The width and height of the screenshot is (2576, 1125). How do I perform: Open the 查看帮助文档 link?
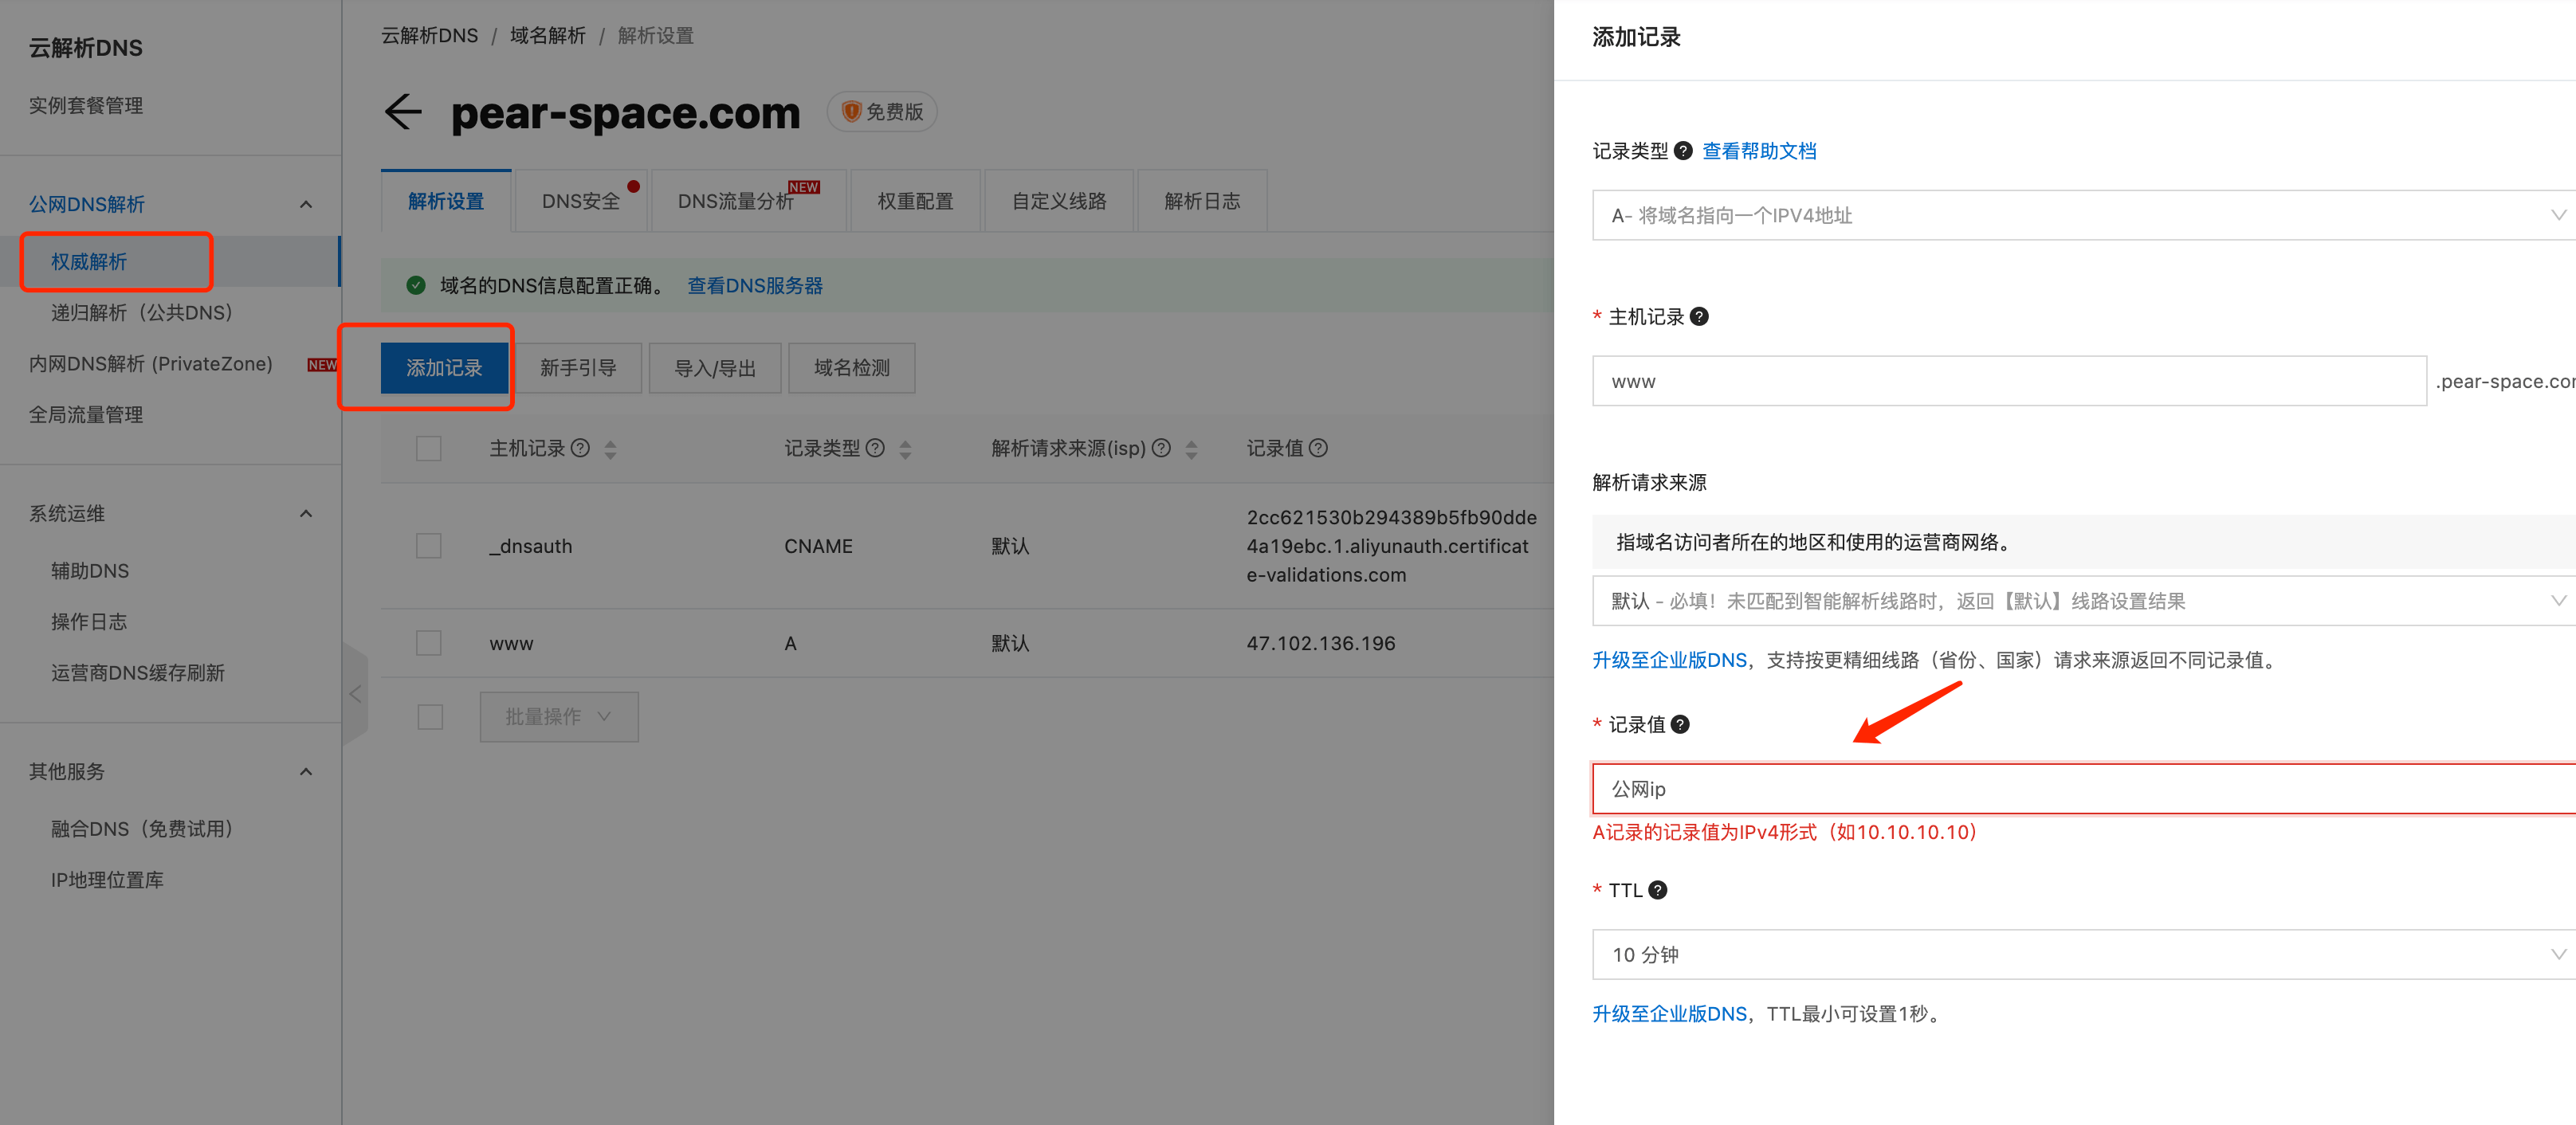(x=1759, y=151)
